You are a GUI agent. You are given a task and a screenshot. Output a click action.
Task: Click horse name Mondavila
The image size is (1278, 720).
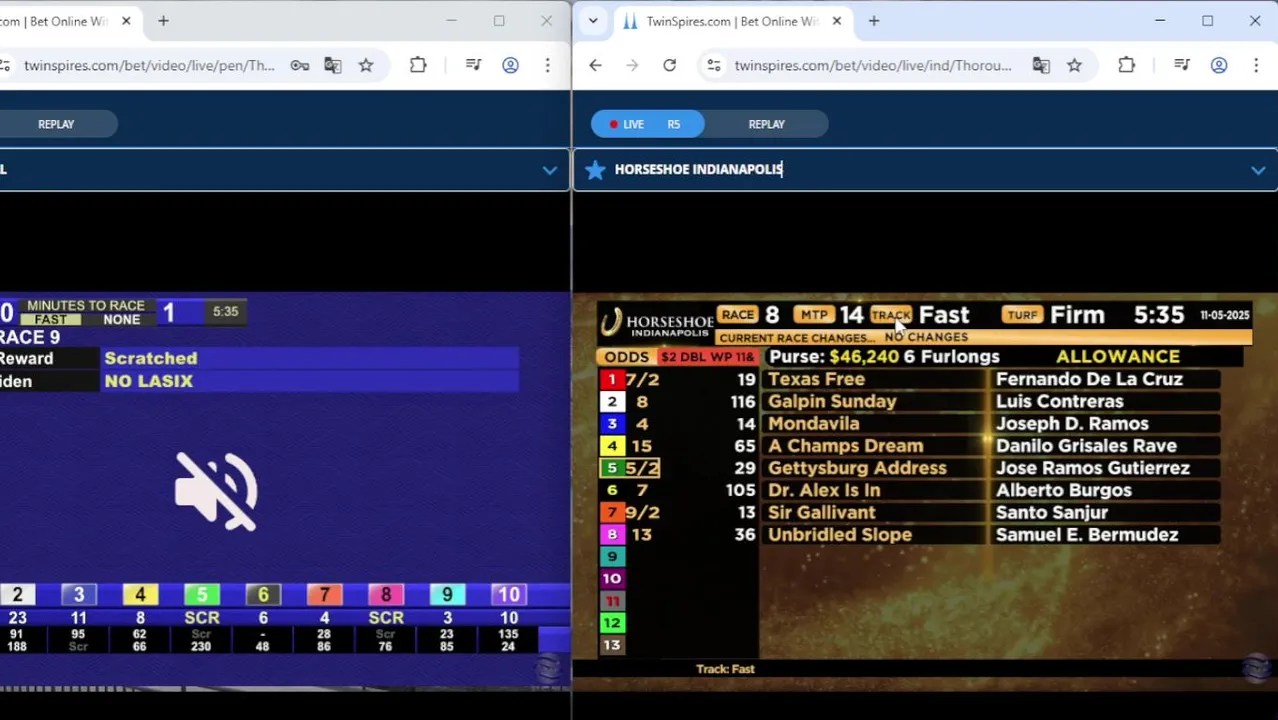pyautogui.click(x=813, y=423)
